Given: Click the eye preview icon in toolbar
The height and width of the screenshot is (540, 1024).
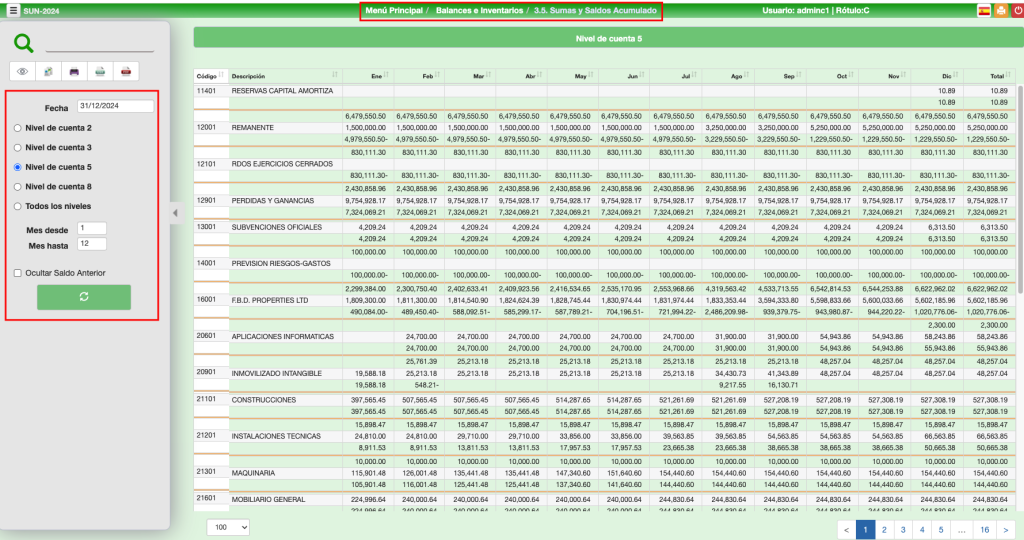Looking at the screenshot, I should tap(23, 71).
